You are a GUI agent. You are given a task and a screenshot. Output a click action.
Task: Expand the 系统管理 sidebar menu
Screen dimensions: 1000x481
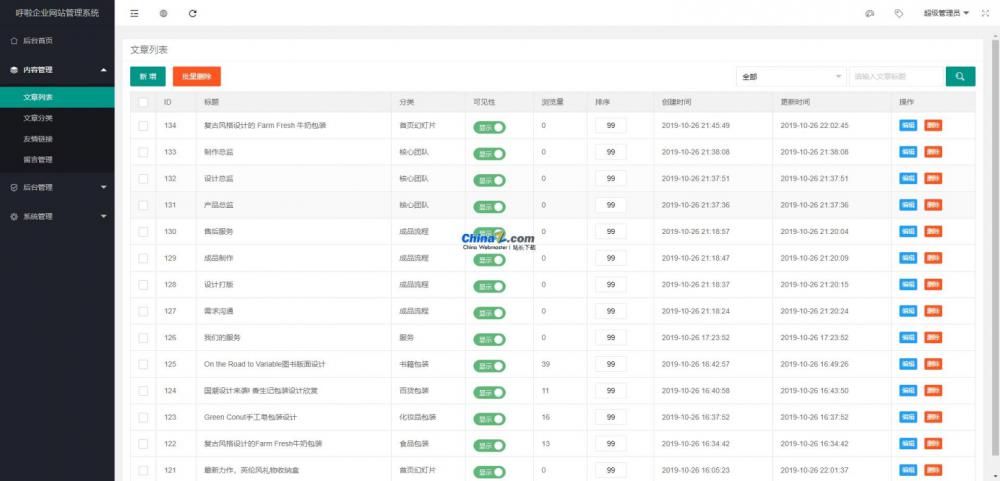(x=57, y=216)
